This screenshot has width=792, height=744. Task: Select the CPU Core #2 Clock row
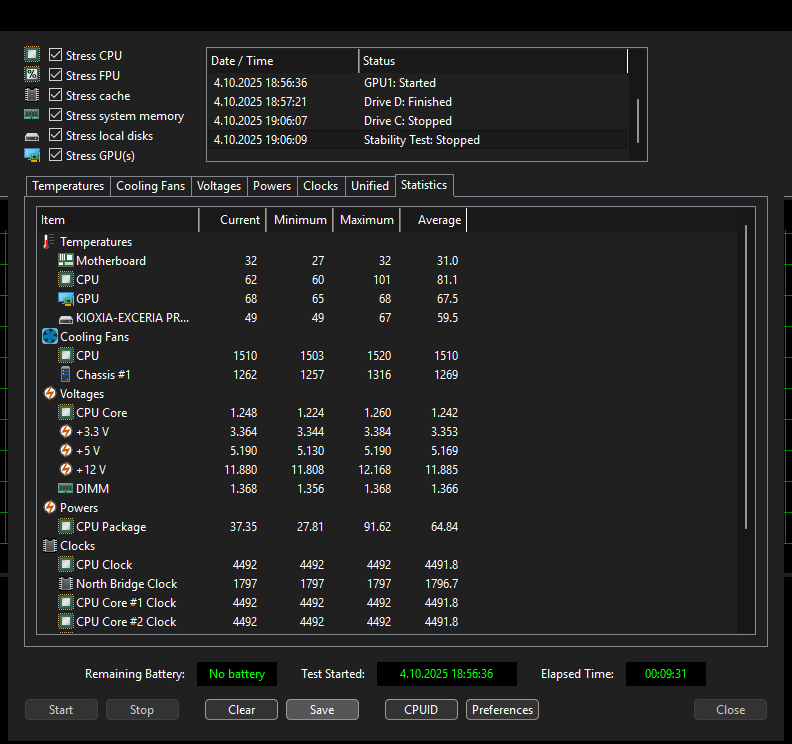(253, 621)
